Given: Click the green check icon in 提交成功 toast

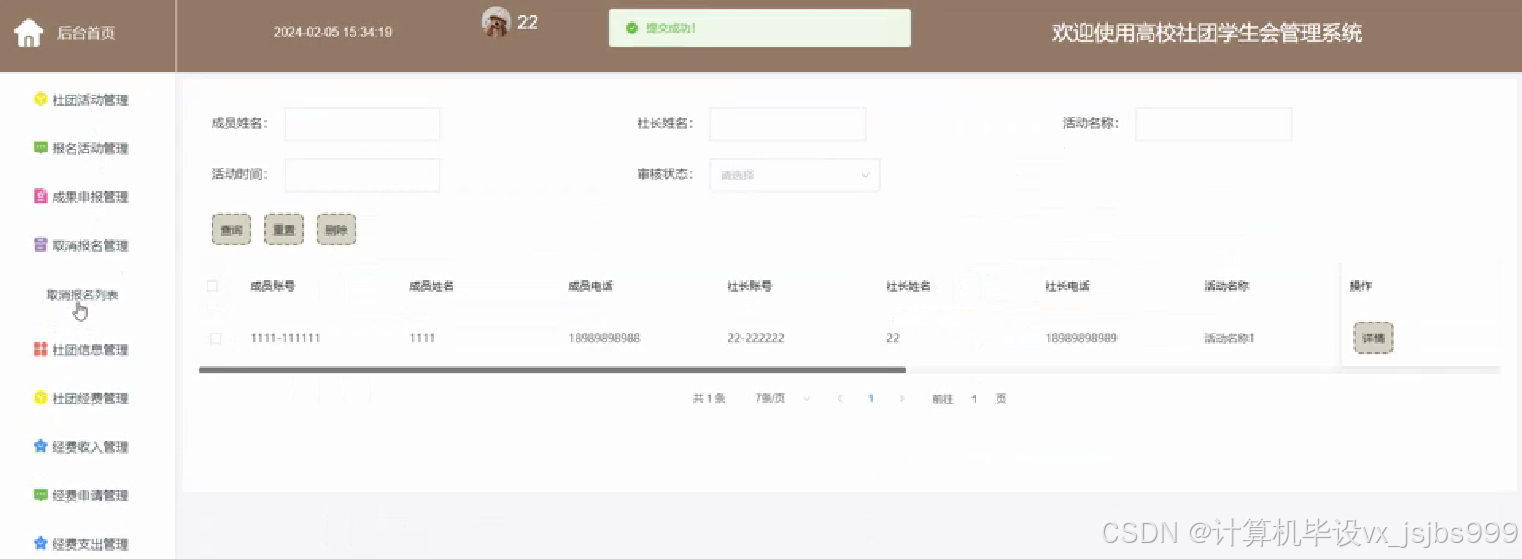Looking at the screenshot, I should pyautogui.click(x=631, y=28).
